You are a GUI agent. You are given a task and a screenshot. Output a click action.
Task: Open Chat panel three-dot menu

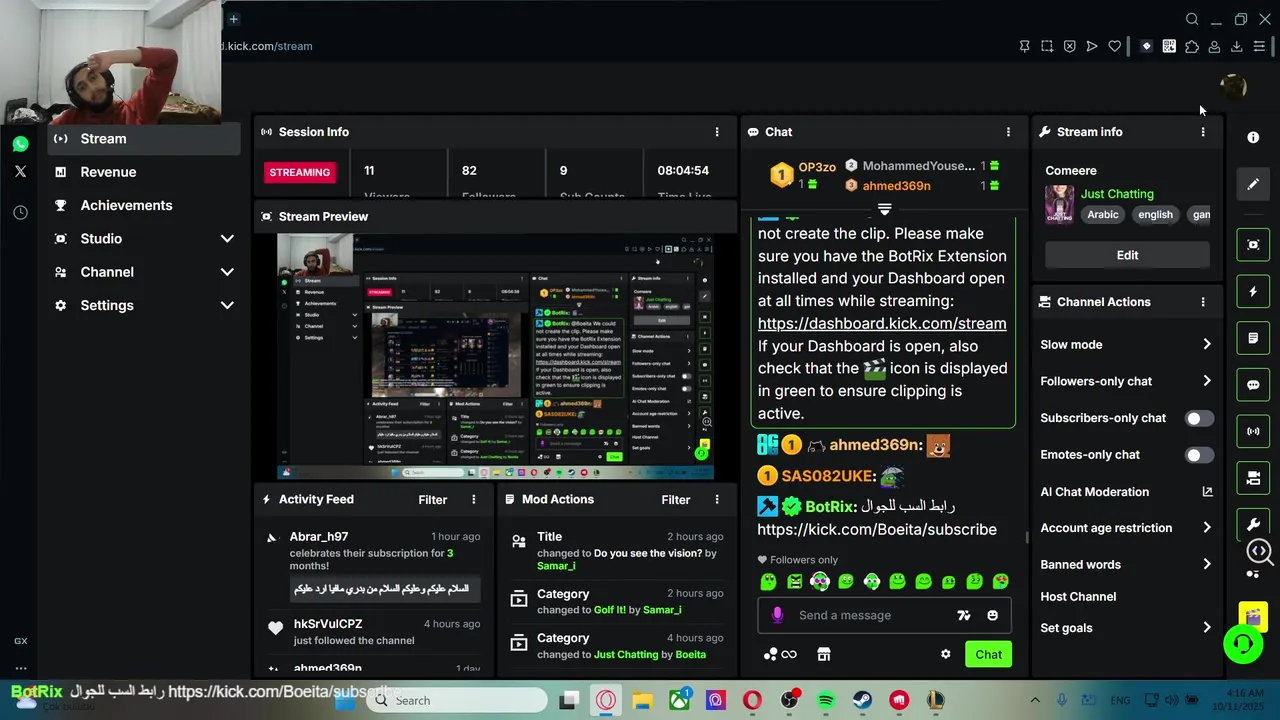(1008, 132)
